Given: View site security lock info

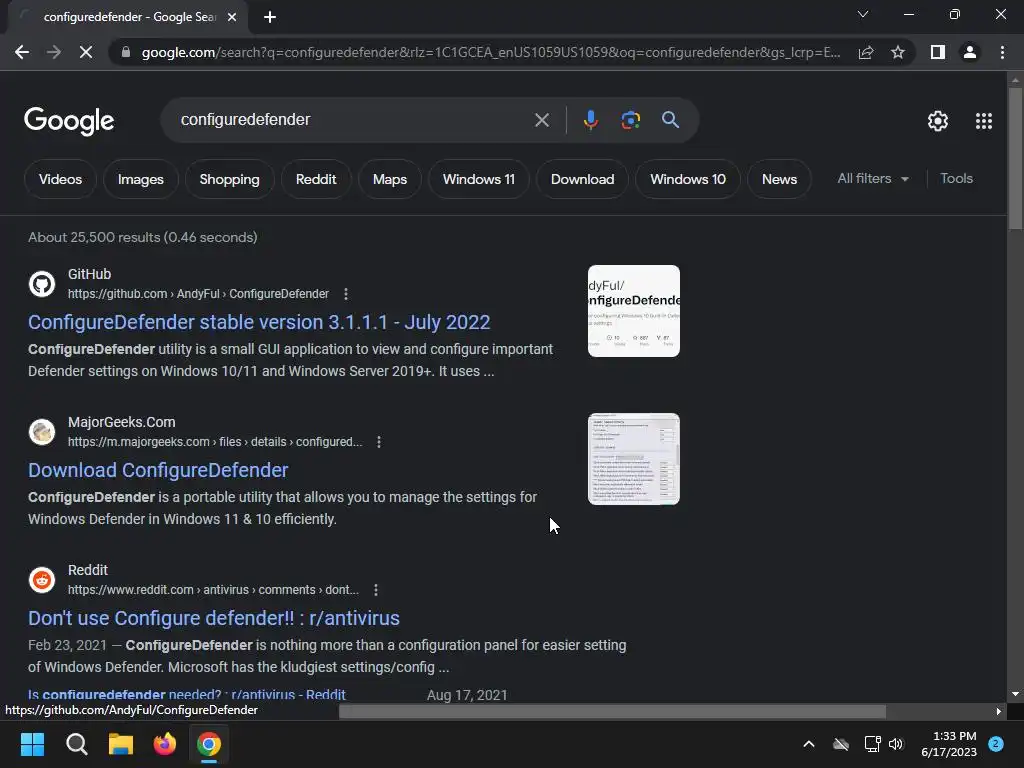Looking at the screenshot, I should click(x=125, y=52).
